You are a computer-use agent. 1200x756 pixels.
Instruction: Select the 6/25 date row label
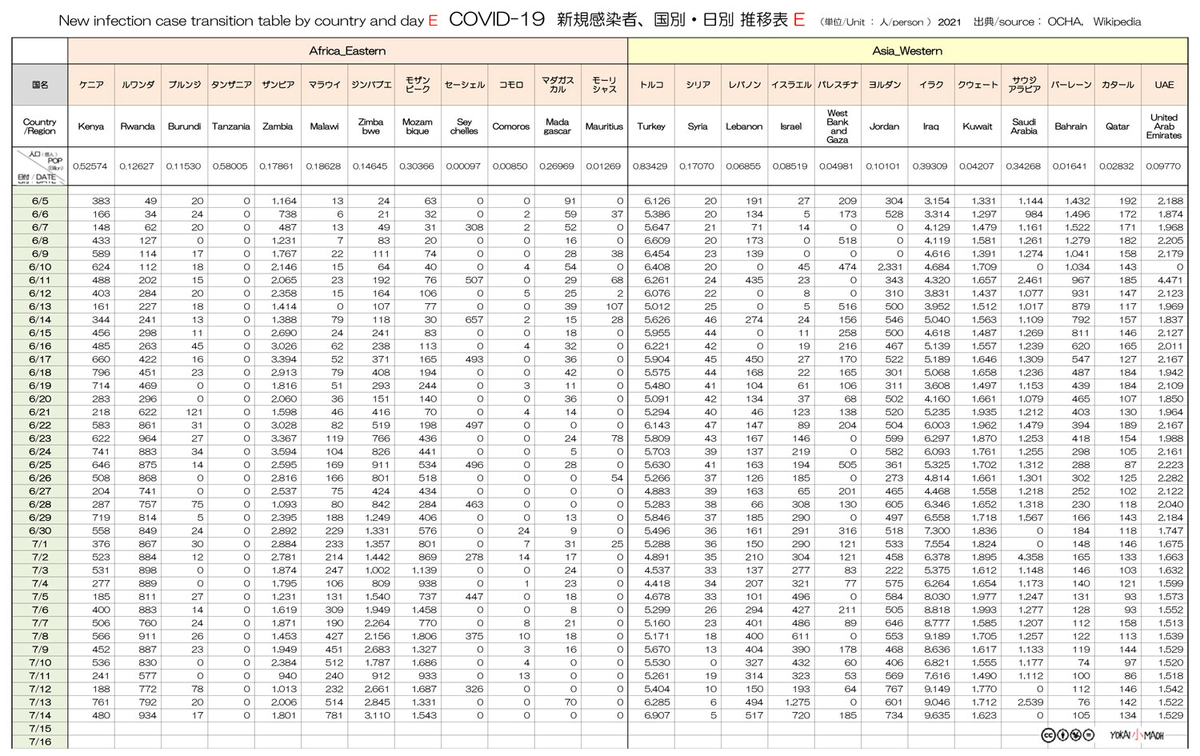(40, 463)
